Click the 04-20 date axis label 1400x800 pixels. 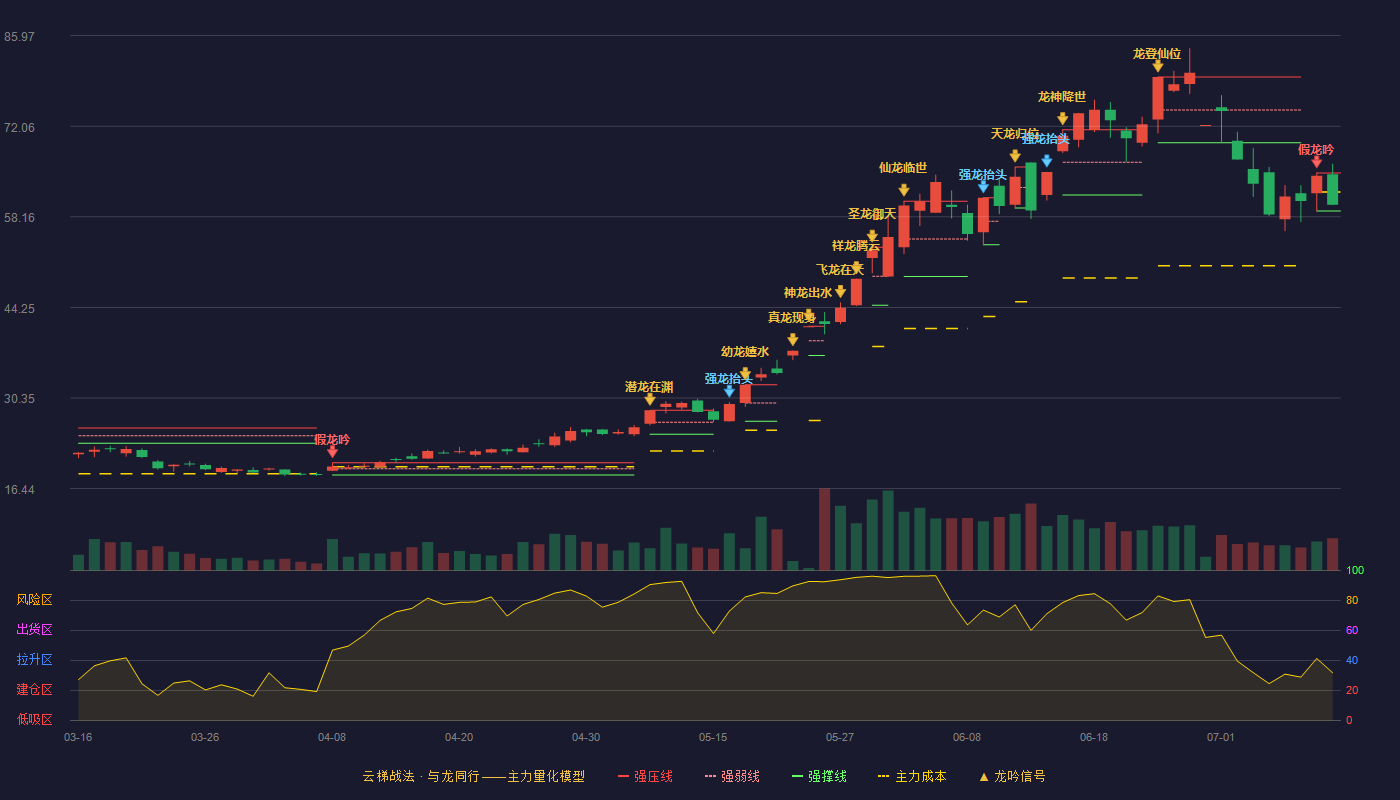coord(459,737)
